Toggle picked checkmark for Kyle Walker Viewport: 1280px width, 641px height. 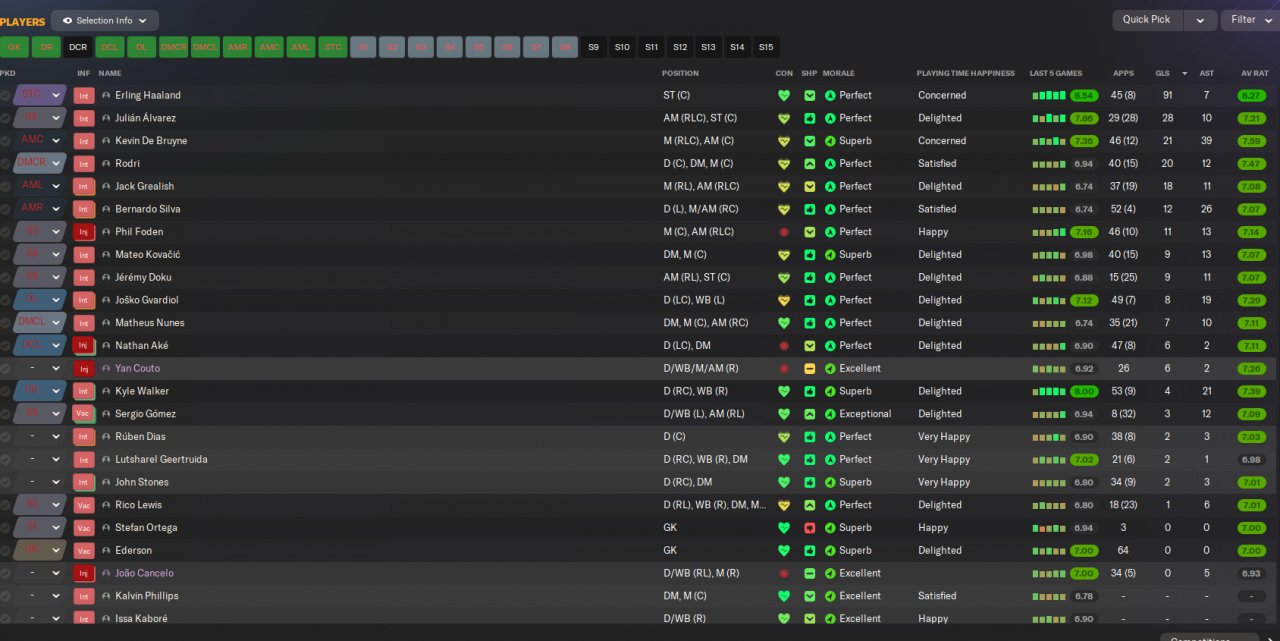(x=5, y=392)
